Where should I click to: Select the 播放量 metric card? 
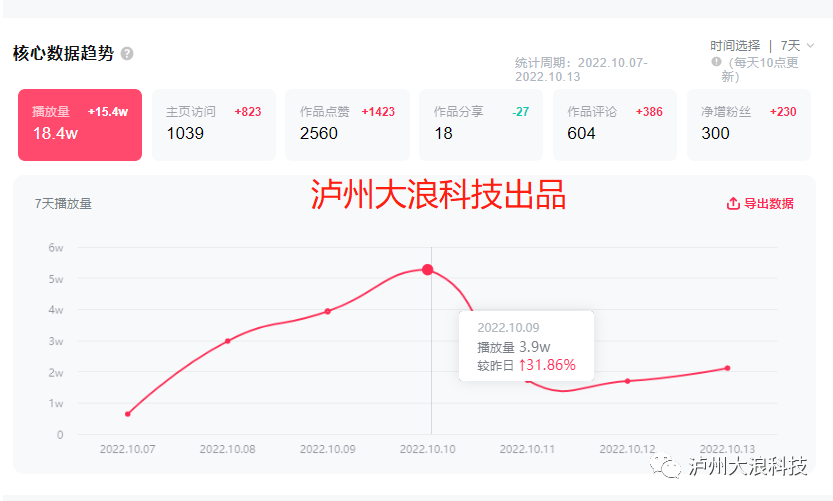(x=80, y=124)
